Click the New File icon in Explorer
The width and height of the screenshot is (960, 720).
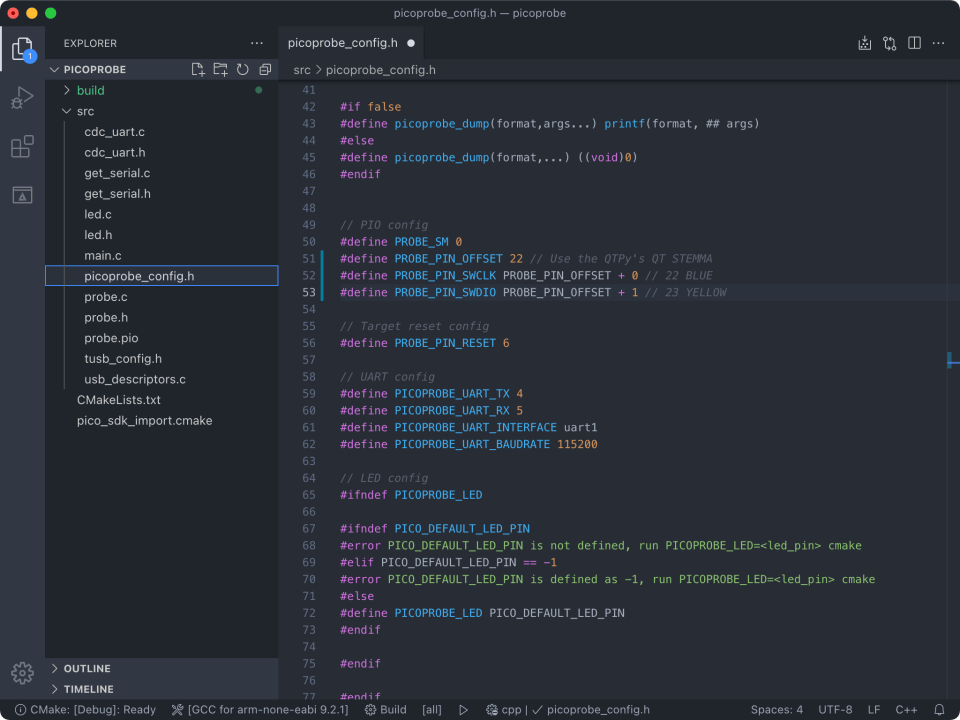(x=198, y=70)
